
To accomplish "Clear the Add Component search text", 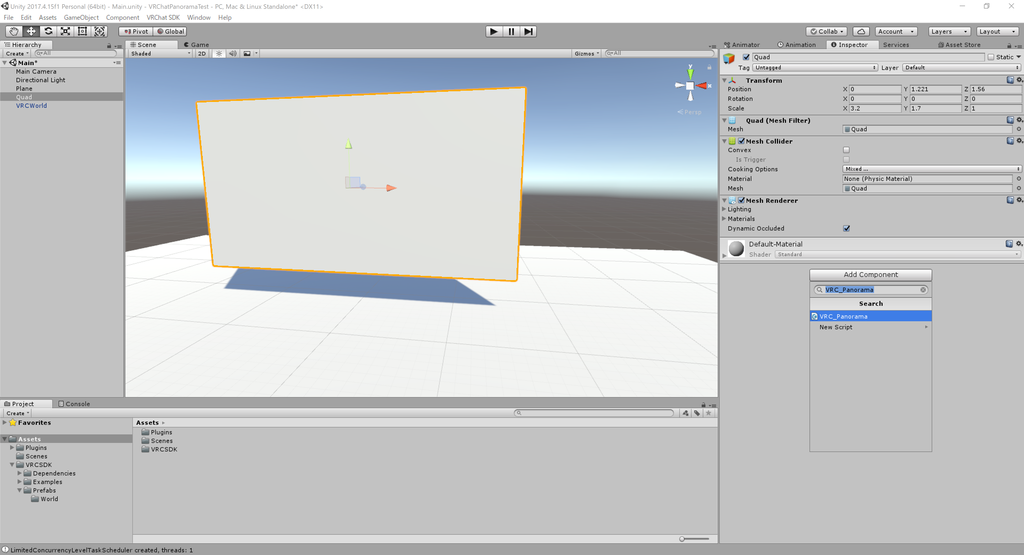I will point(923,290).
